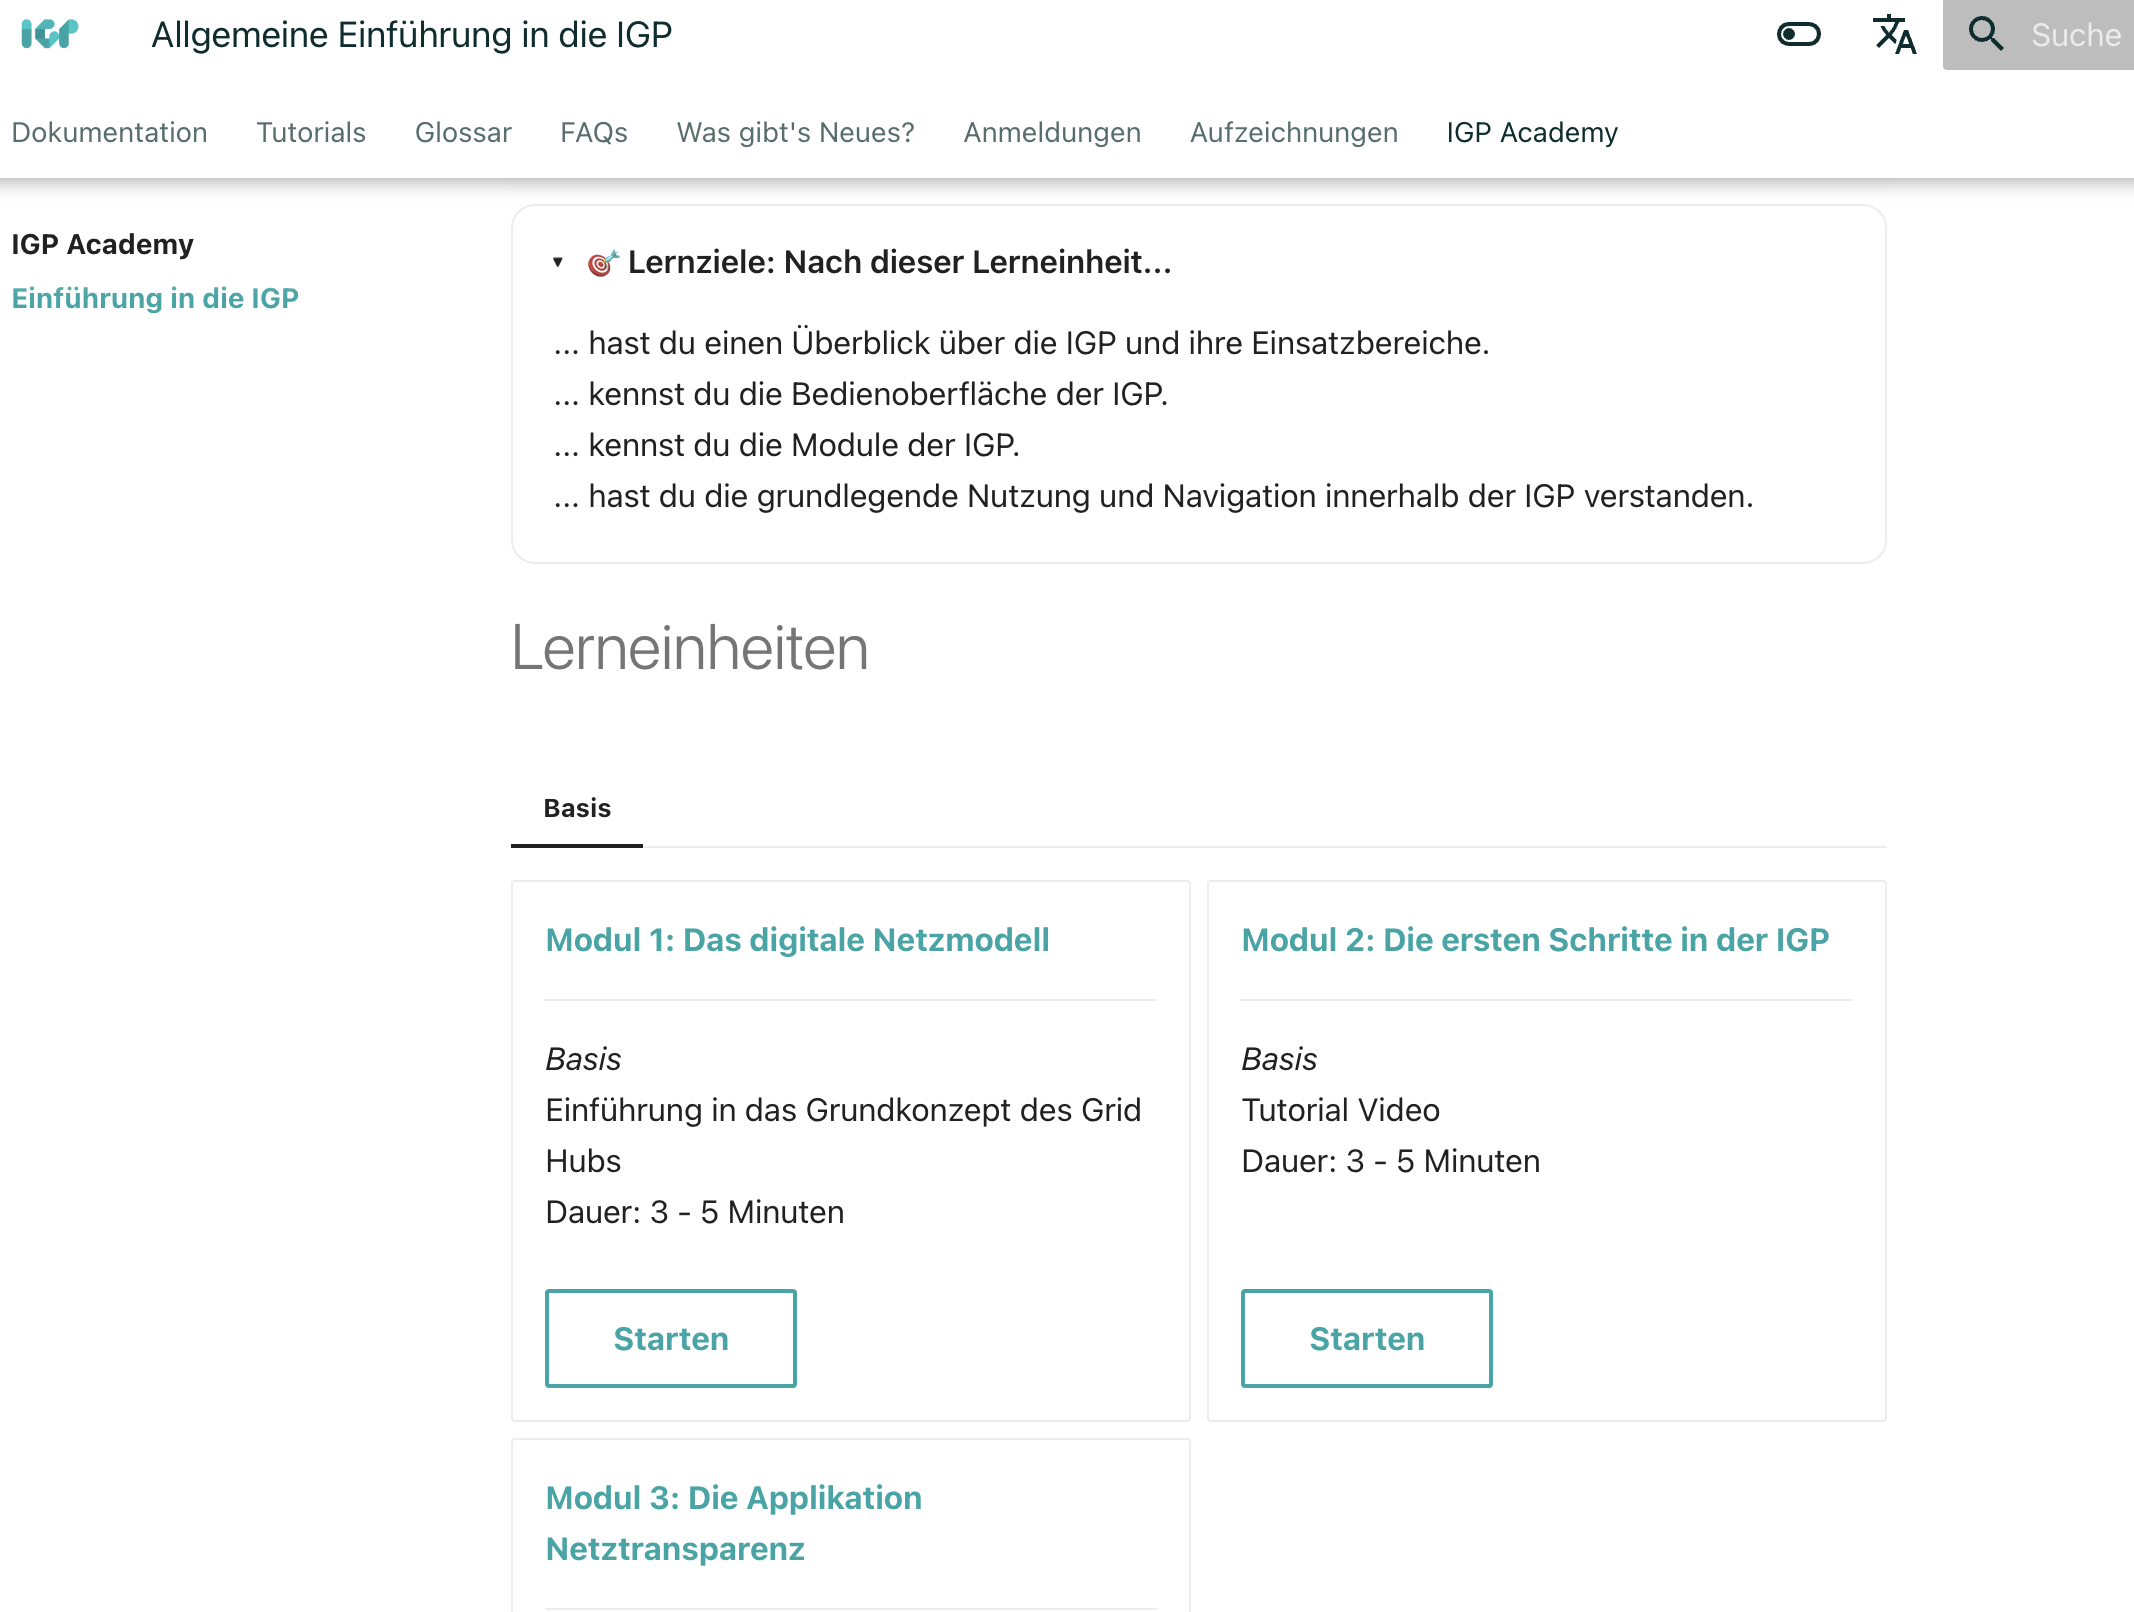This screenshot has width=2134, height=1612.
Task: Open Was gibt's Neues? section
Action: tap(795, 133)
